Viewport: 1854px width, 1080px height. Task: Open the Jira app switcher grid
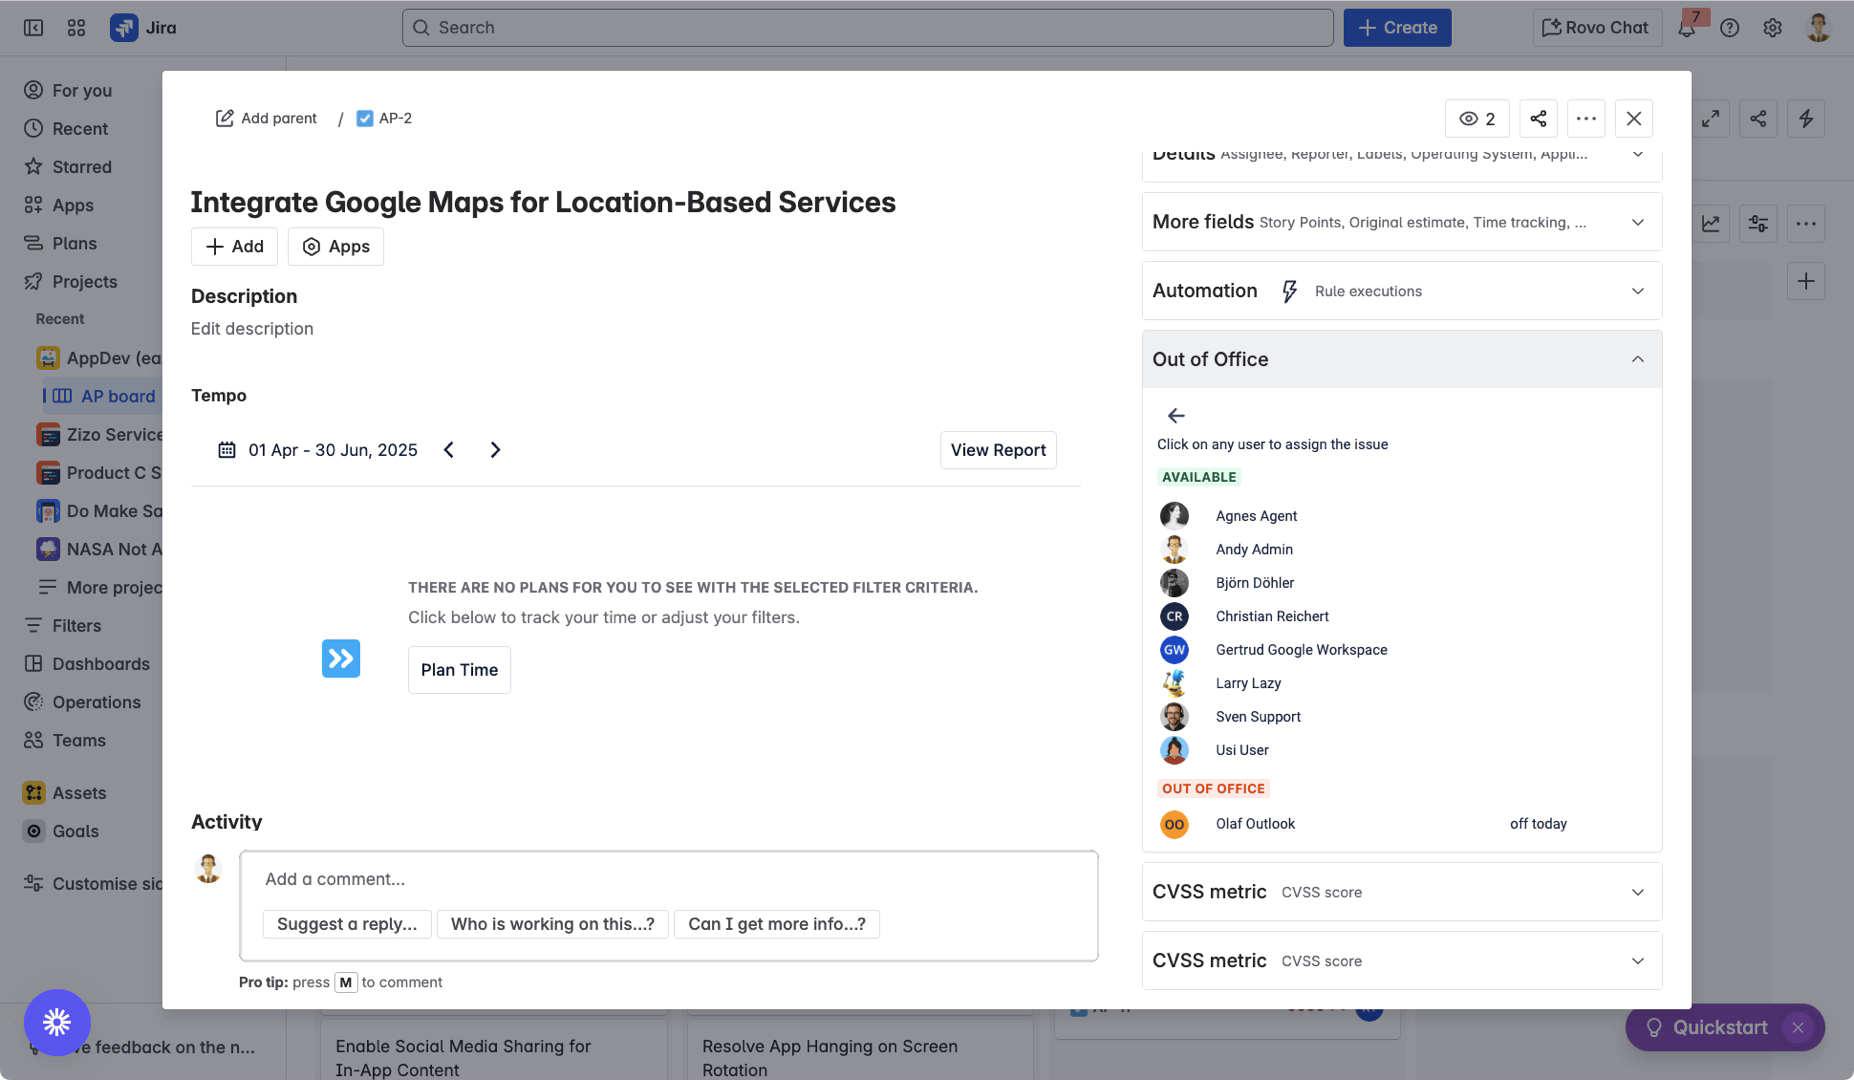click(76, 28)
